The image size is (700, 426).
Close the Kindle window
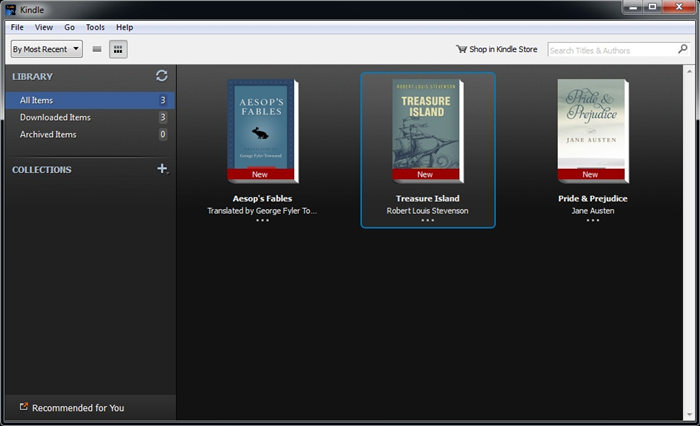679,7
